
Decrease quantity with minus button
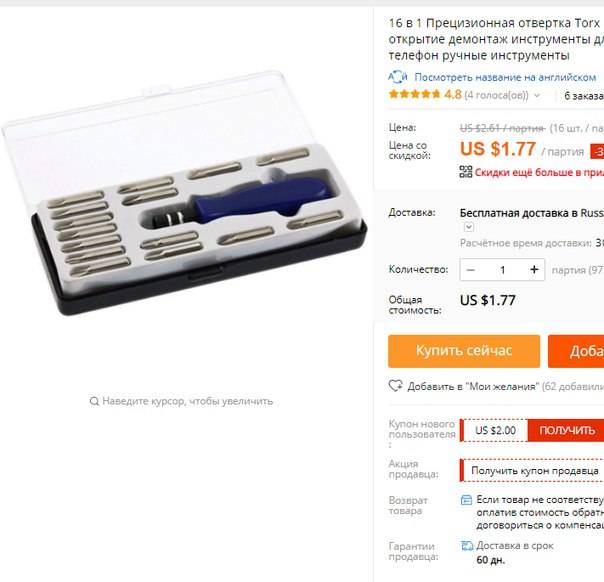pyautogui.click(x=470, y=270)
